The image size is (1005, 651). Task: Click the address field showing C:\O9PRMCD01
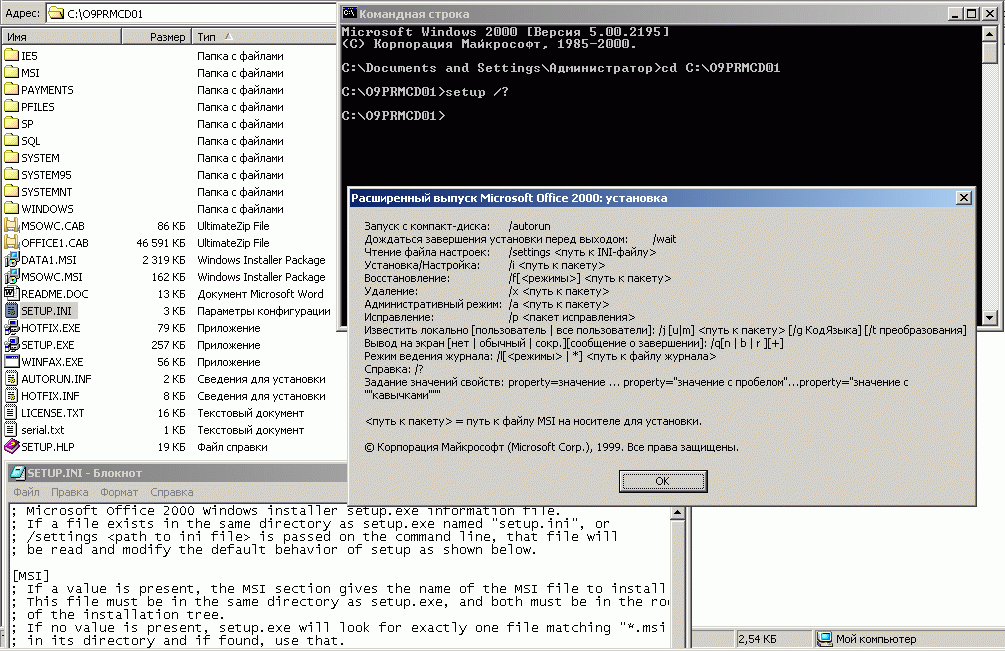[x=192, y=13]
